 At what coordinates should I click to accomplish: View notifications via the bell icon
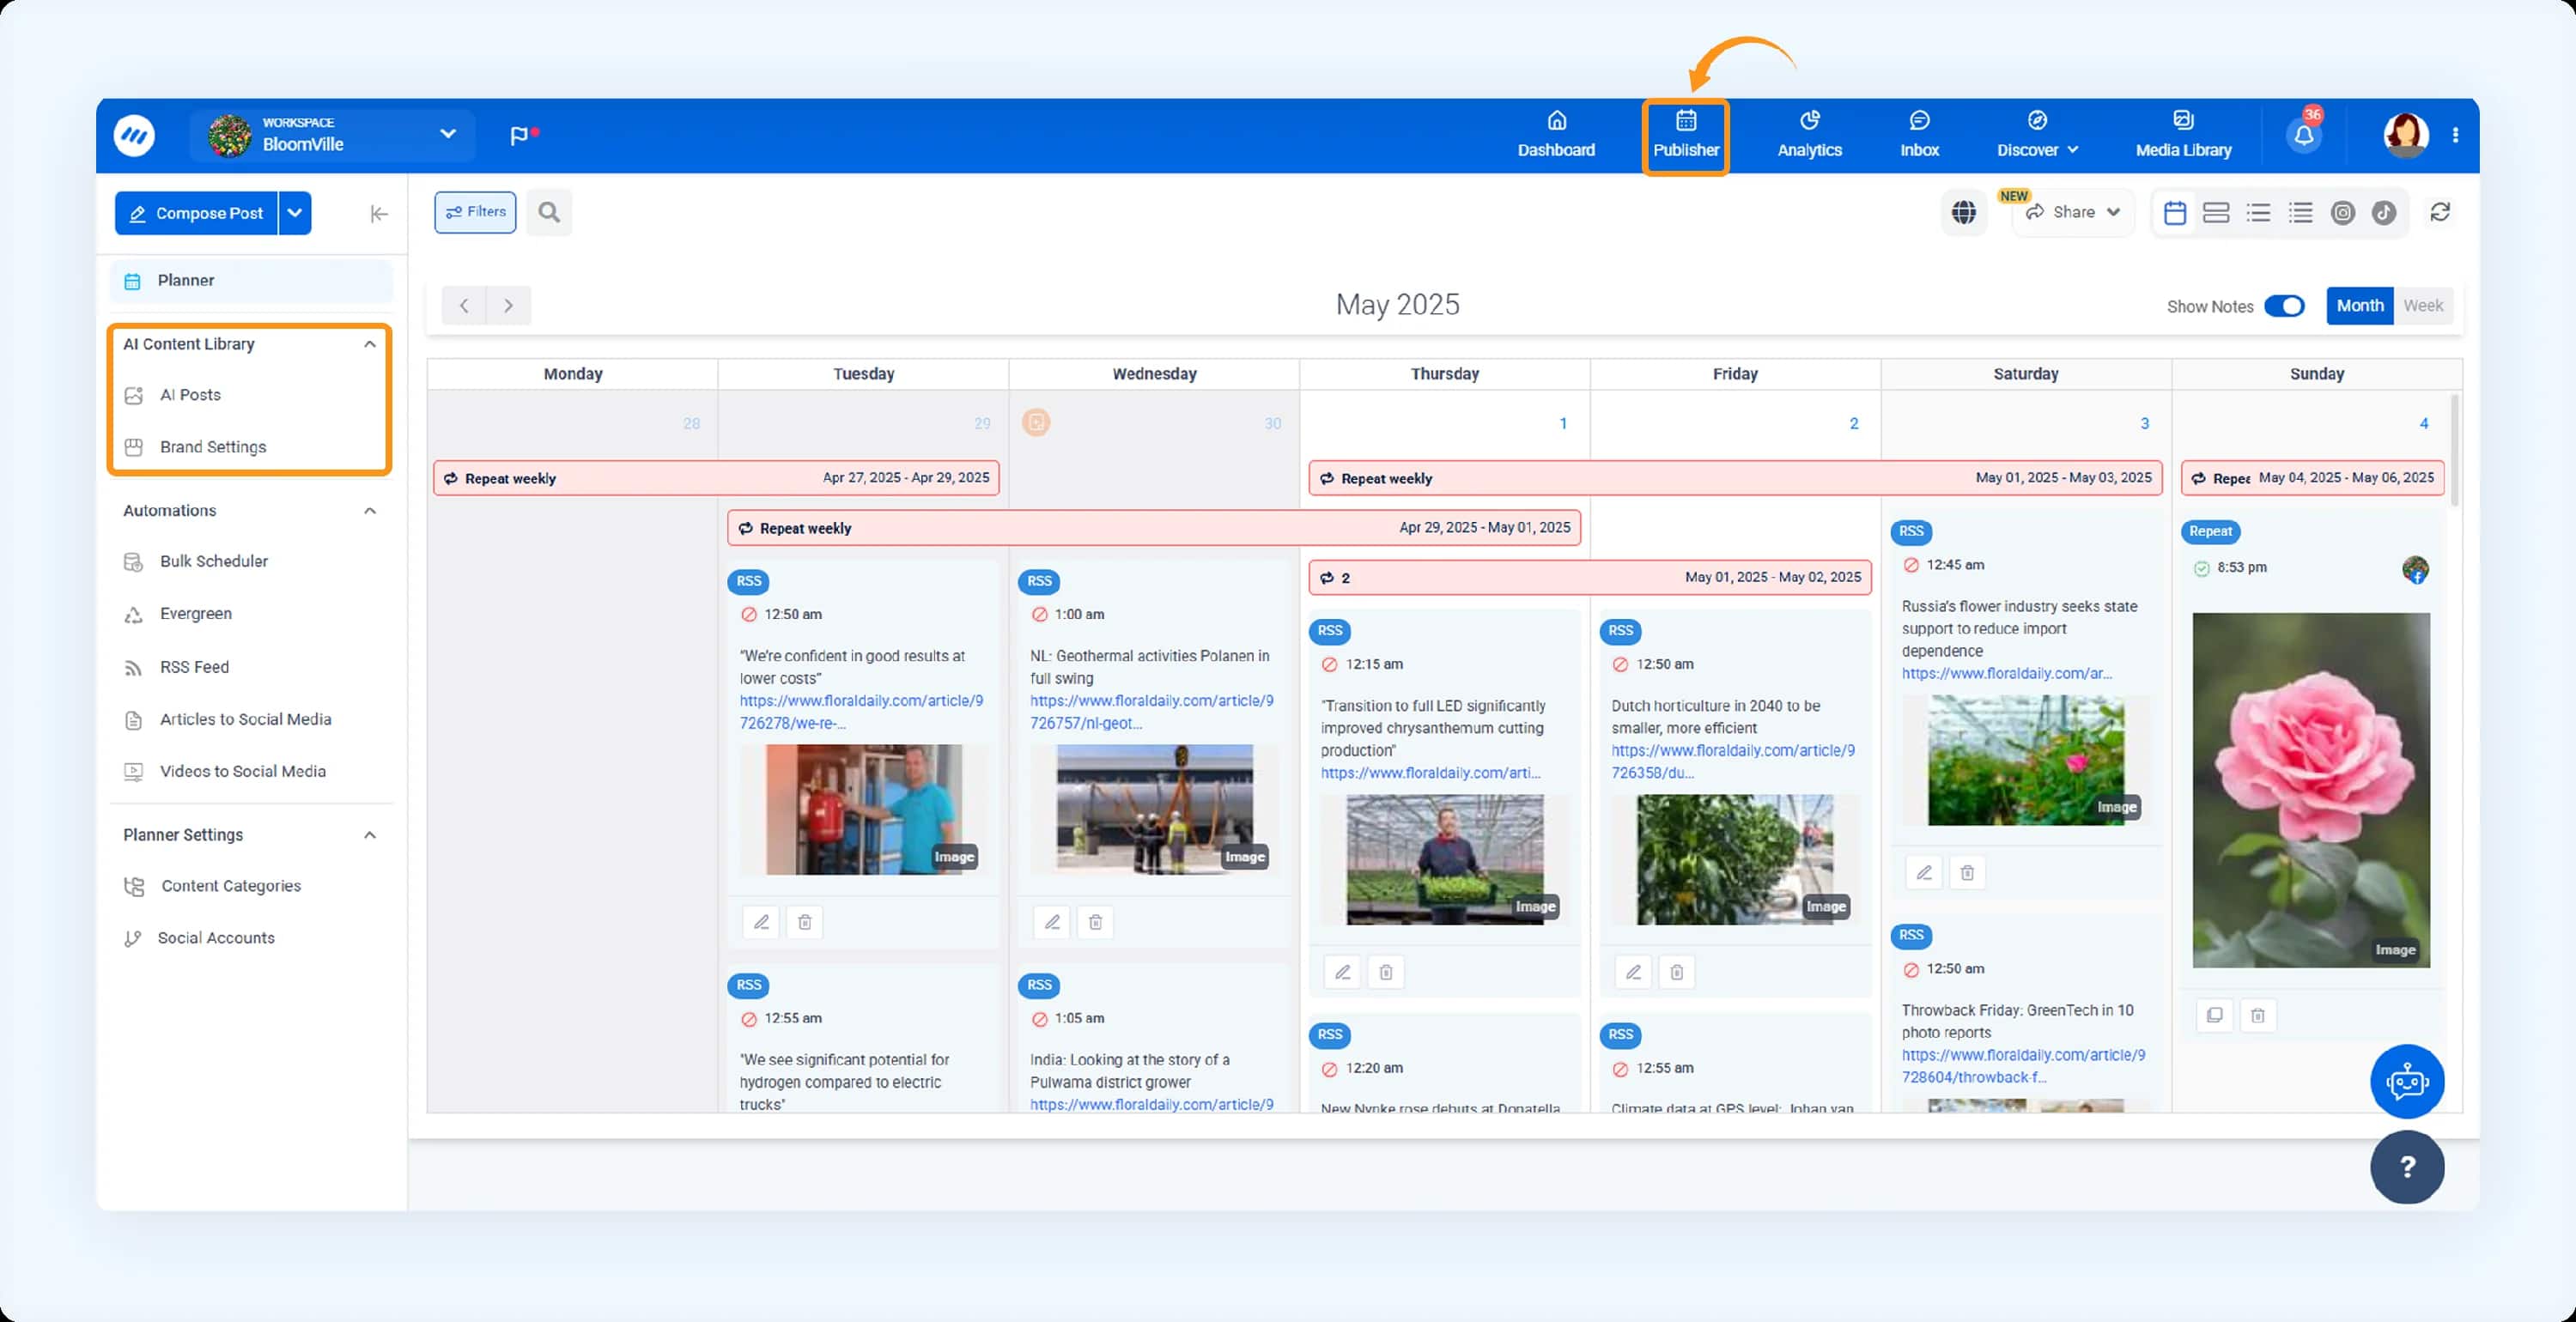pyautogui.click(x=2303, y=131)
